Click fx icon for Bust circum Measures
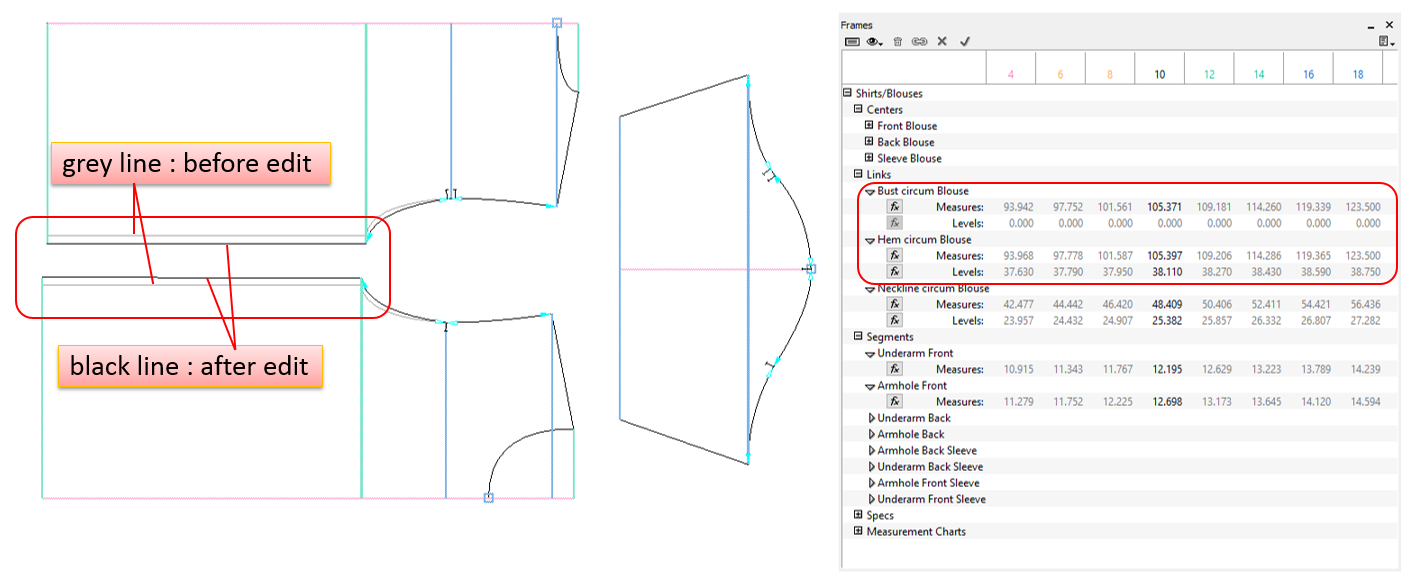Viewport: 1419px width, 587px height. click(x=896, y=207)
